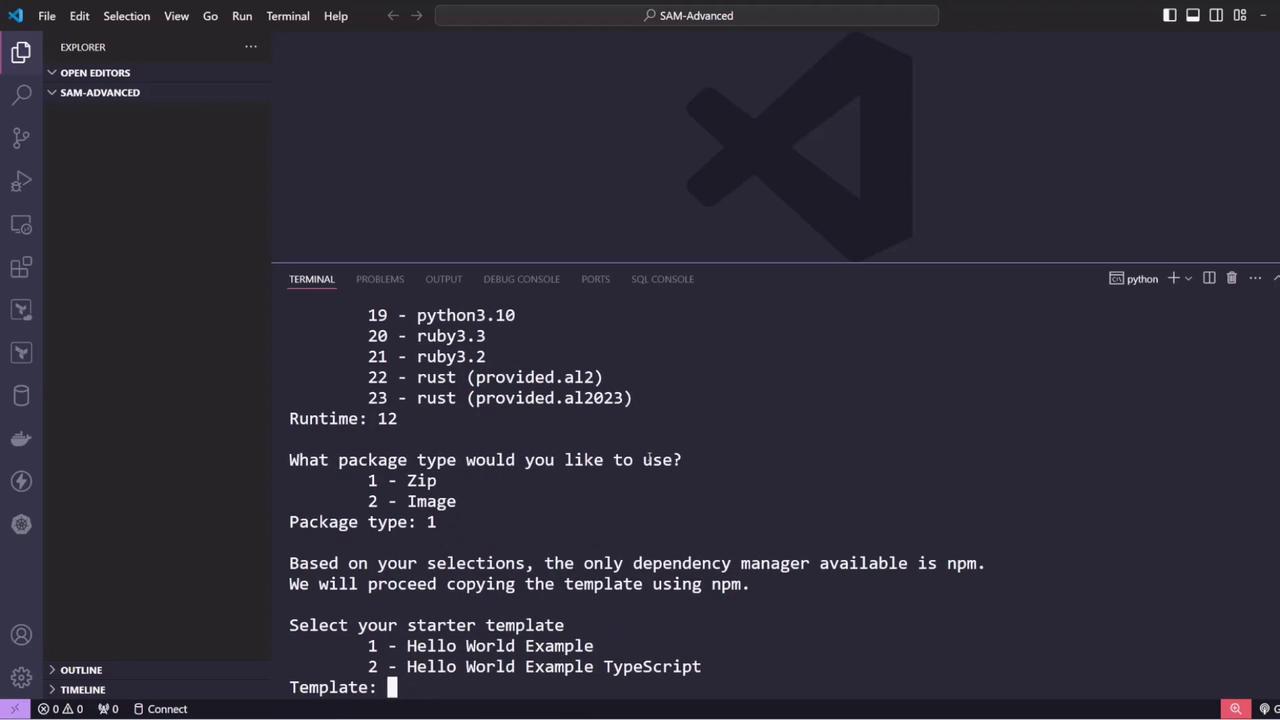Screen dimensions: 1280x720
Task: Collapse the SAM-ADVANCED folder section
Action: [x=157, y=93]
